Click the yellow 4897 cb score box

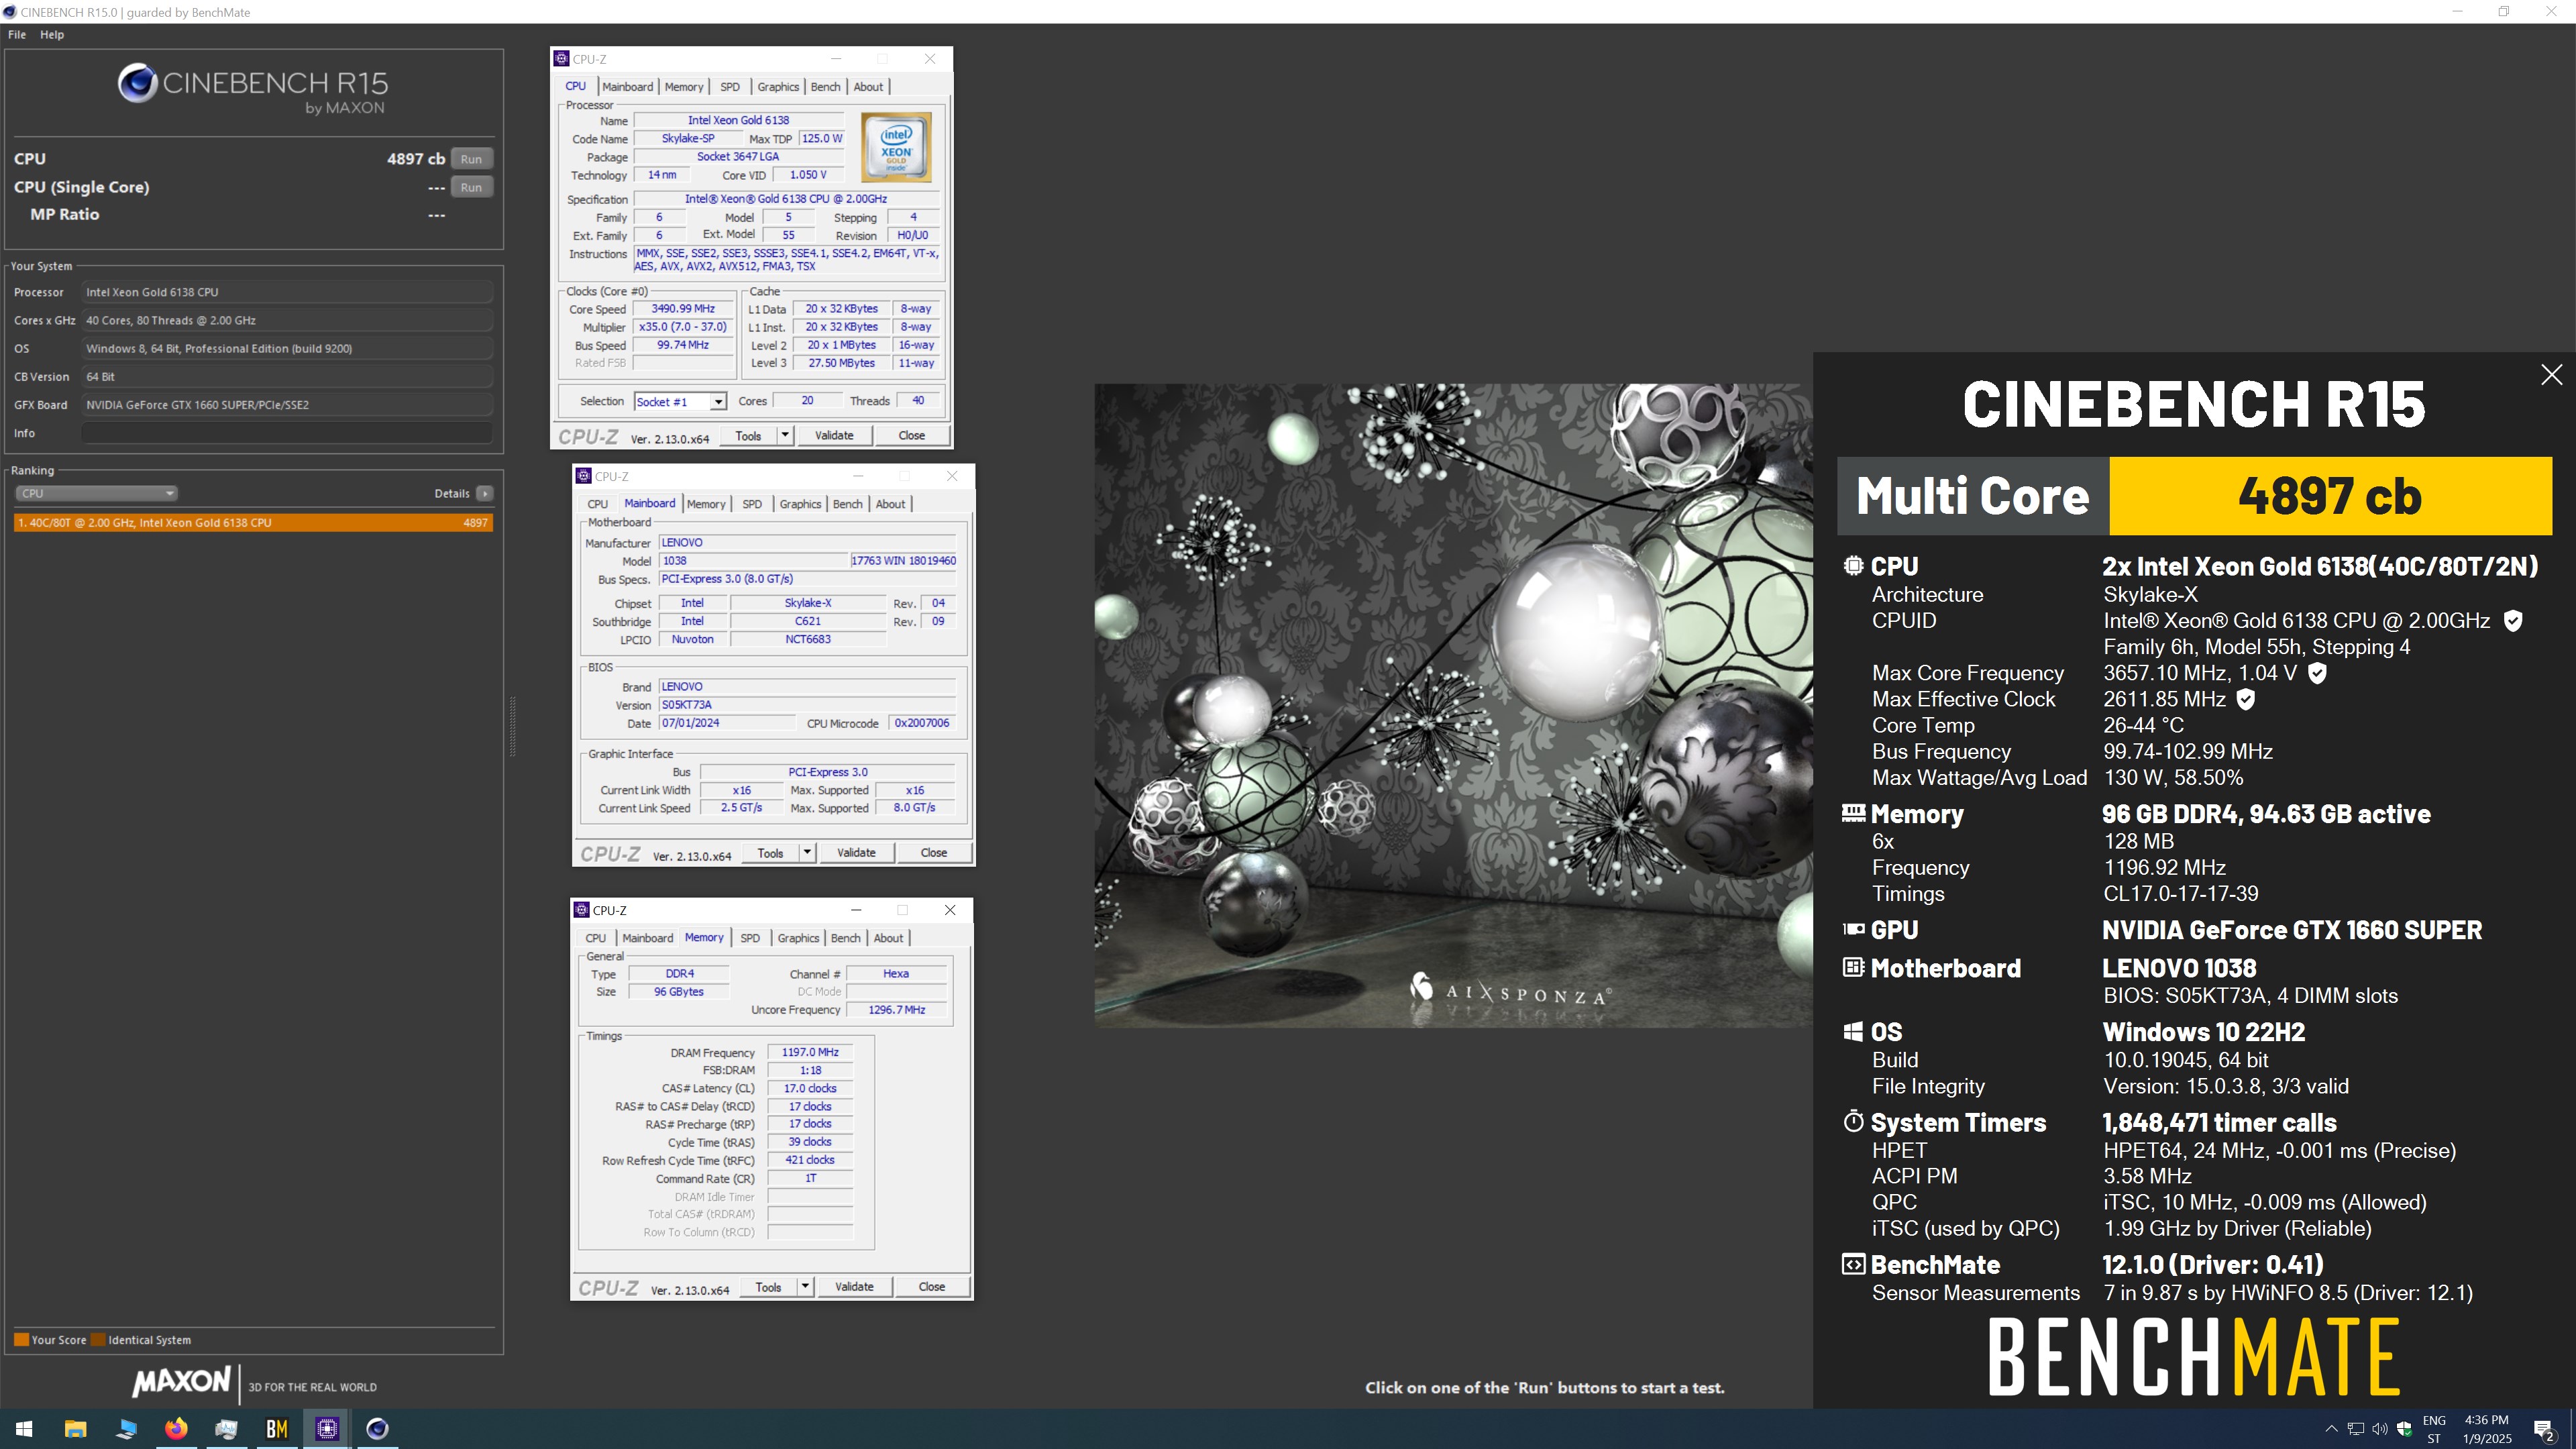2330,496
